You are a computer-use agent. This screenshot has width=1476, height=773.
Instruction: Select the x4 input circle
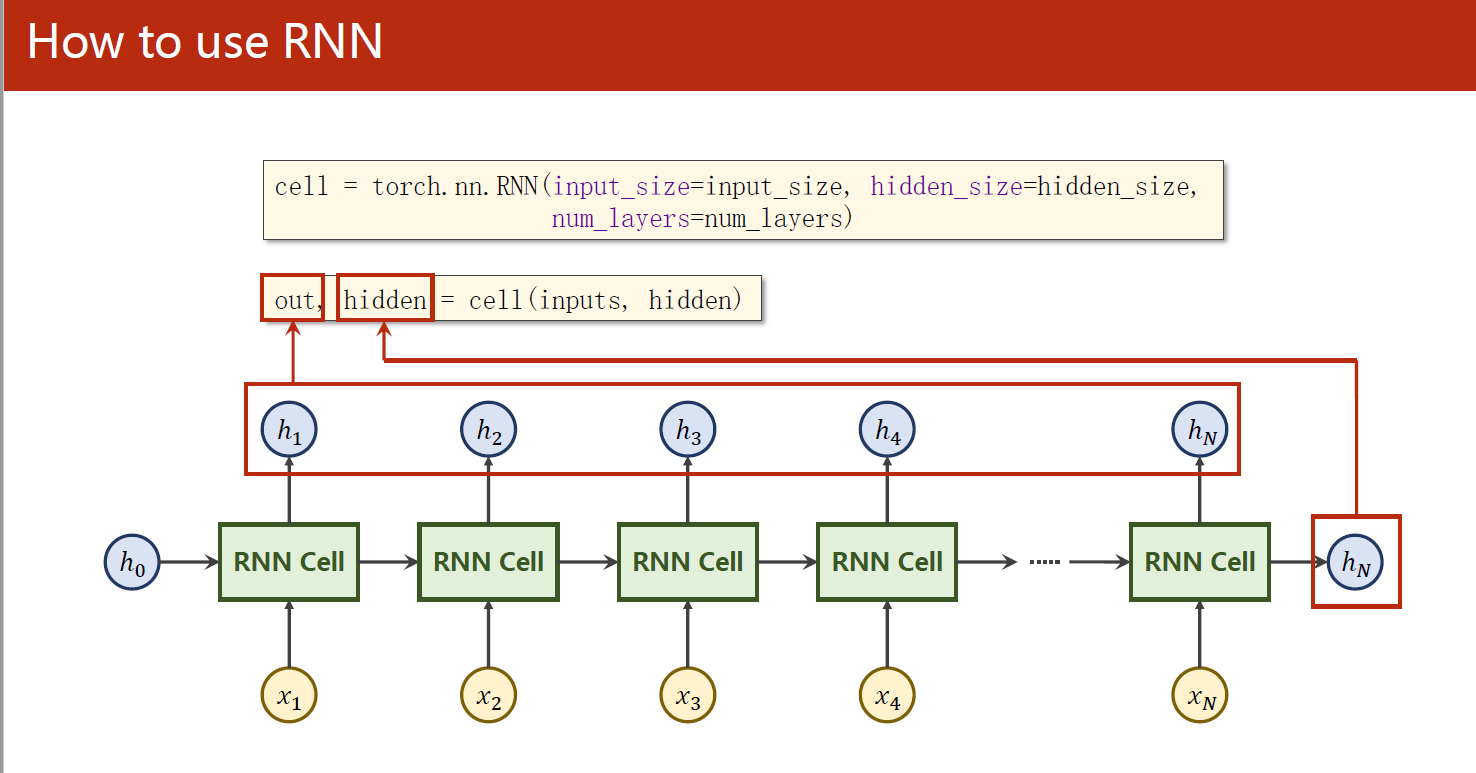888,694
